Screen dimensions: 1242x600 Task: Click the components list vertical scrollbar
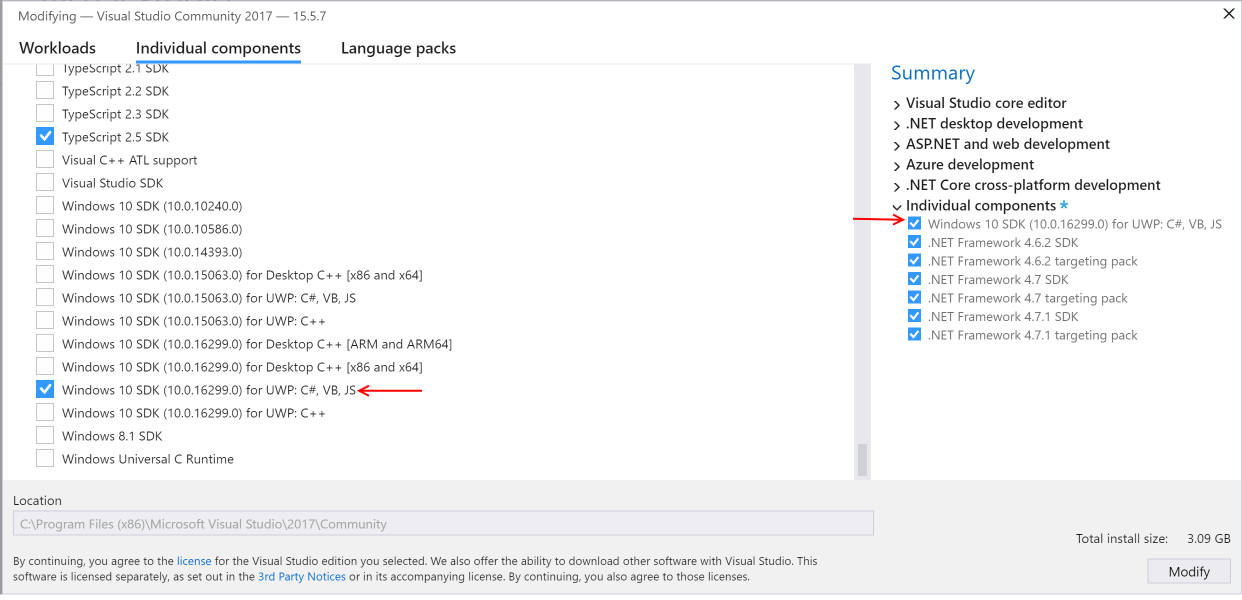[x=862, y=459]
